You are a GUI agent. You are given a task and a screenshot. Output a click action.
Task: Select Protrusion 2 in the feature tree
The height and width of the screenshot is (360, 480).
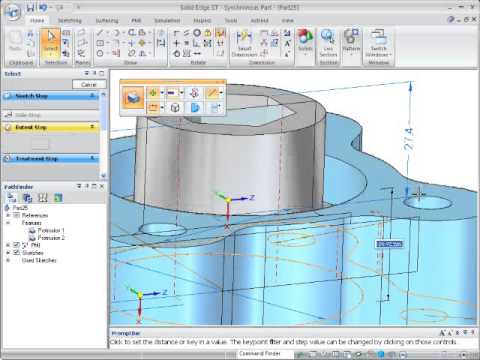[51, 238]
